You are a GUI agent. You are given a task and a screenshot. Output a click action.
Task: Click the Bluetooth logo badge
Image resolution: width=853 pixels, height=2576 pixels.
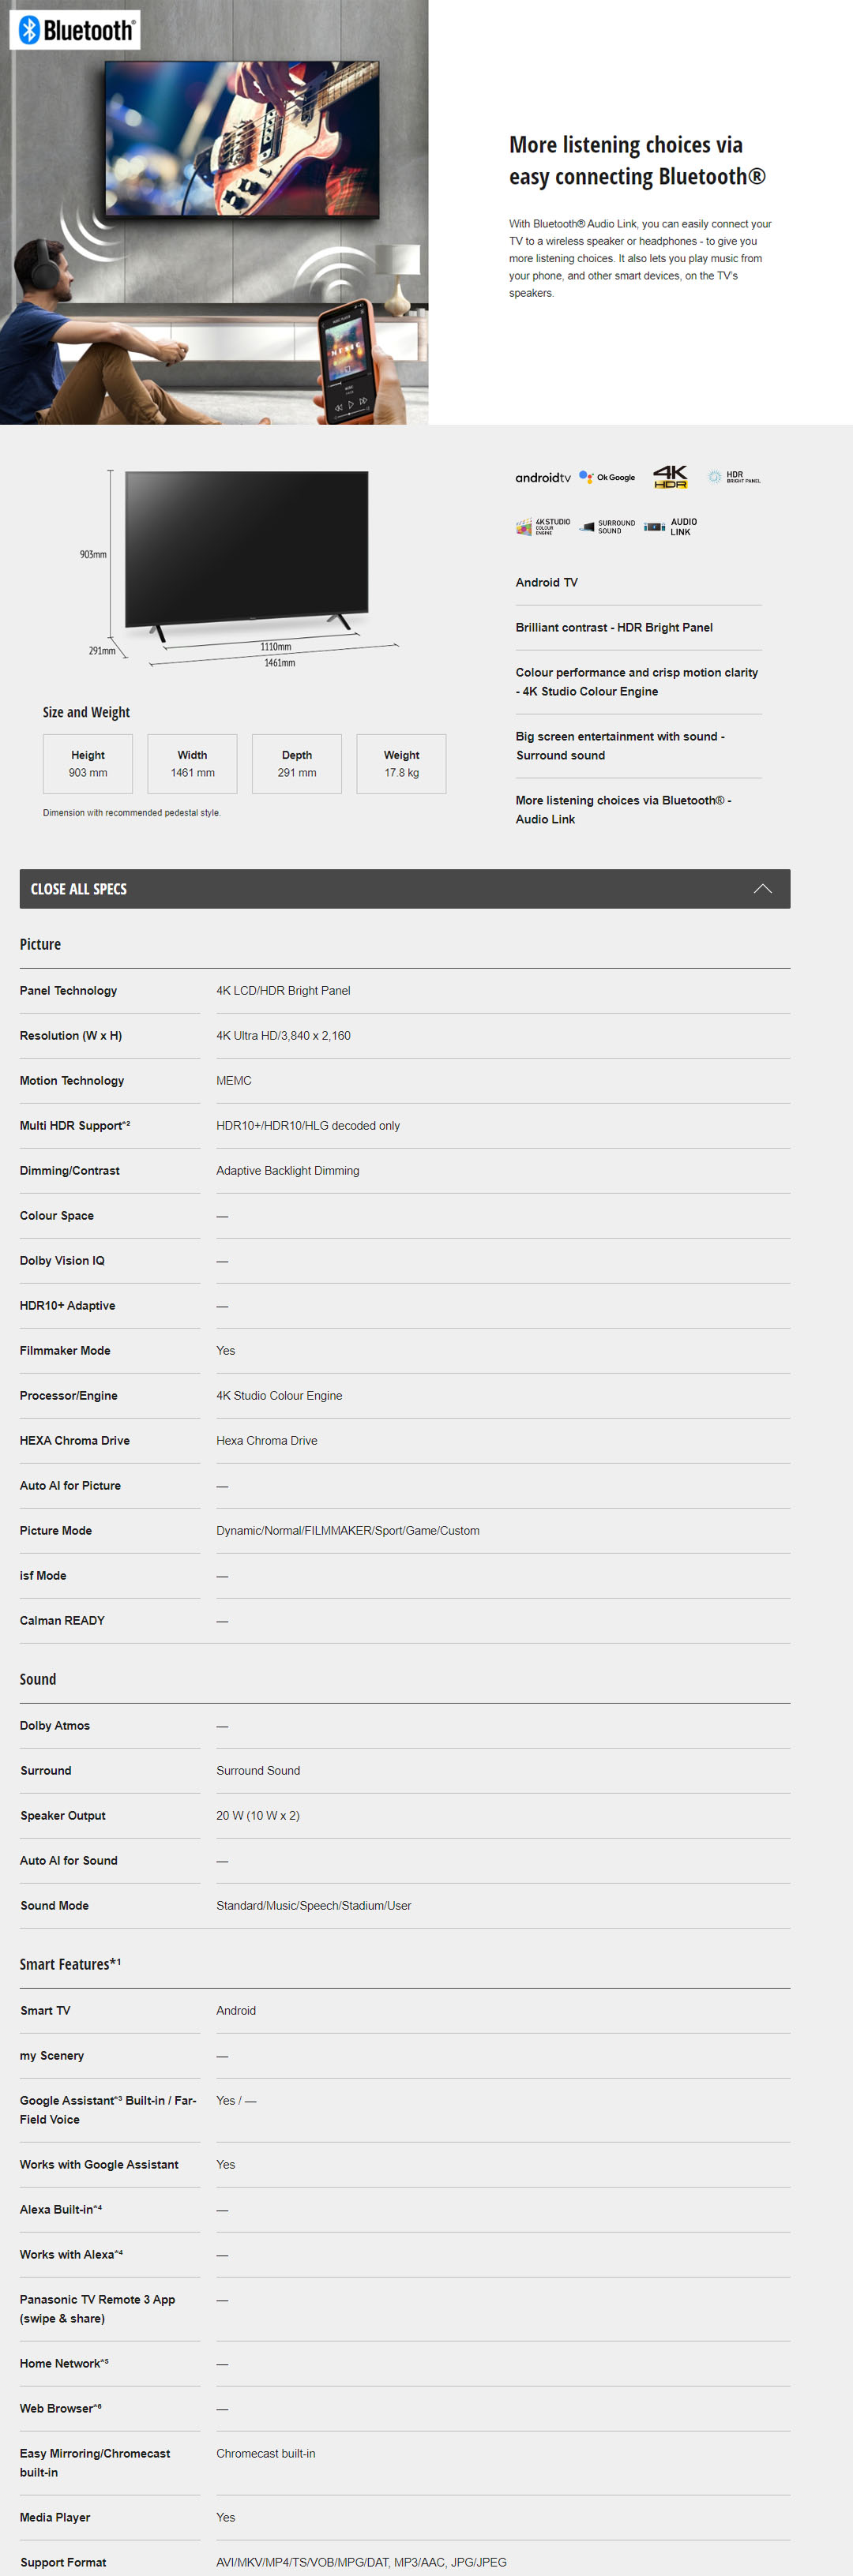pos(75,30)
